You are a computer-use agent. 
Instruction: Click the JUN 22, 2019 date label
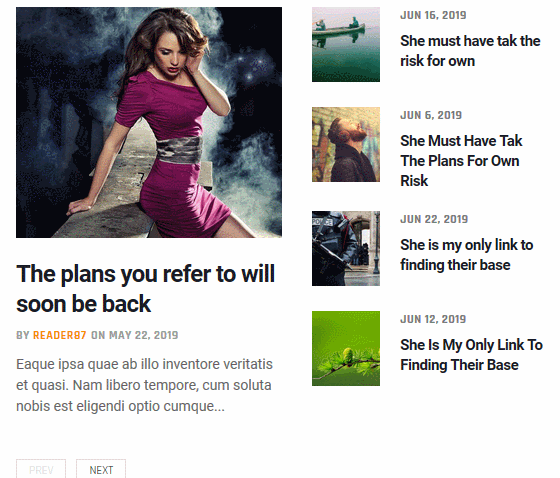pos(434,219)
